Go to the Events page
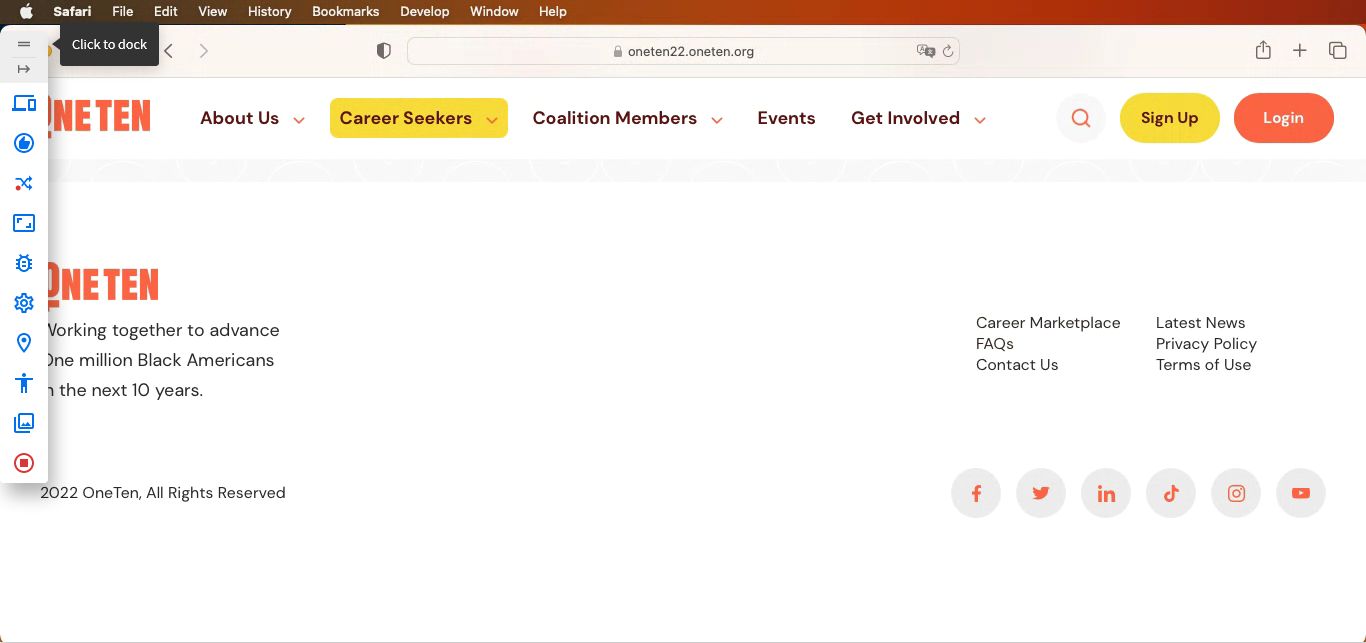 786,118
